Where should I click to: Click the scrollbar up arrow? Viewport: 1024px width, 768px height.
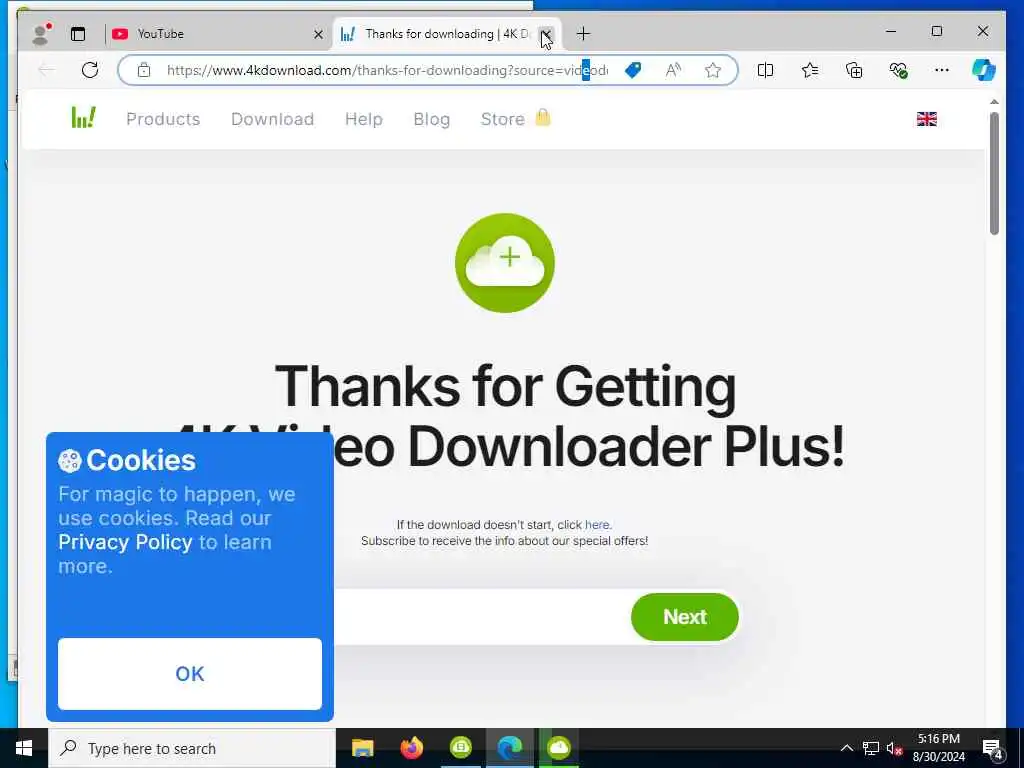coord(994,102)
